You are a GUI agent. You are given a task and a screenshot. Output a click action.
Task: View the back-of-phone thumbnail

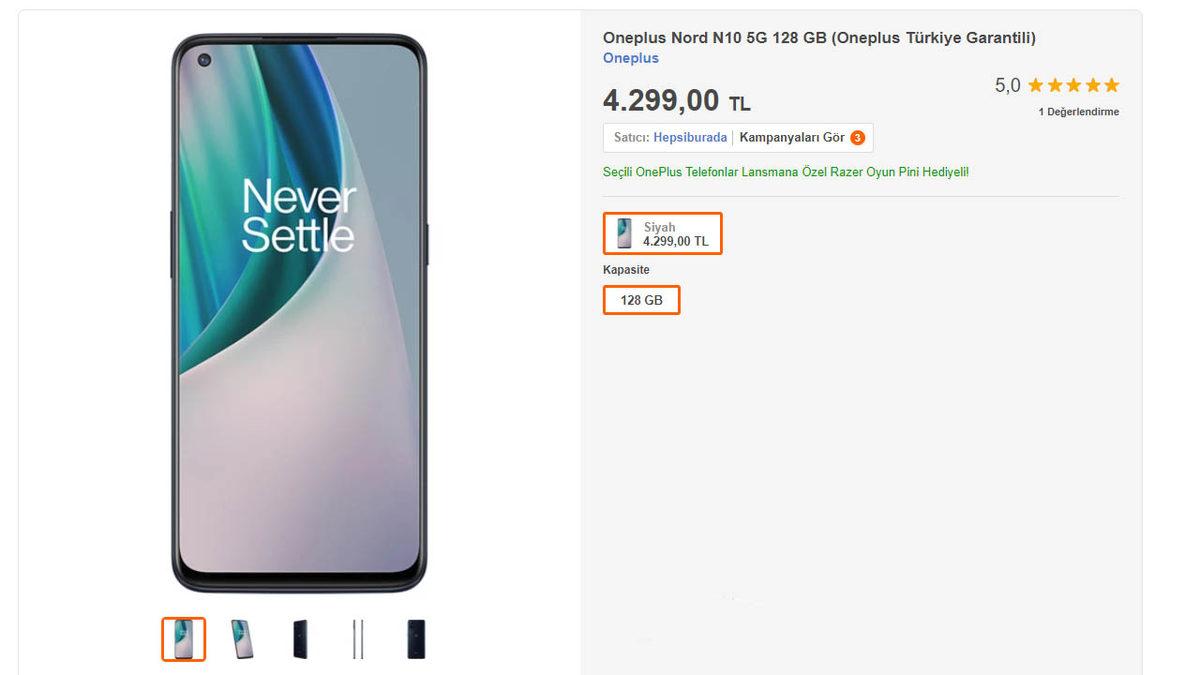pyautogui.click(x=297, y=639)
